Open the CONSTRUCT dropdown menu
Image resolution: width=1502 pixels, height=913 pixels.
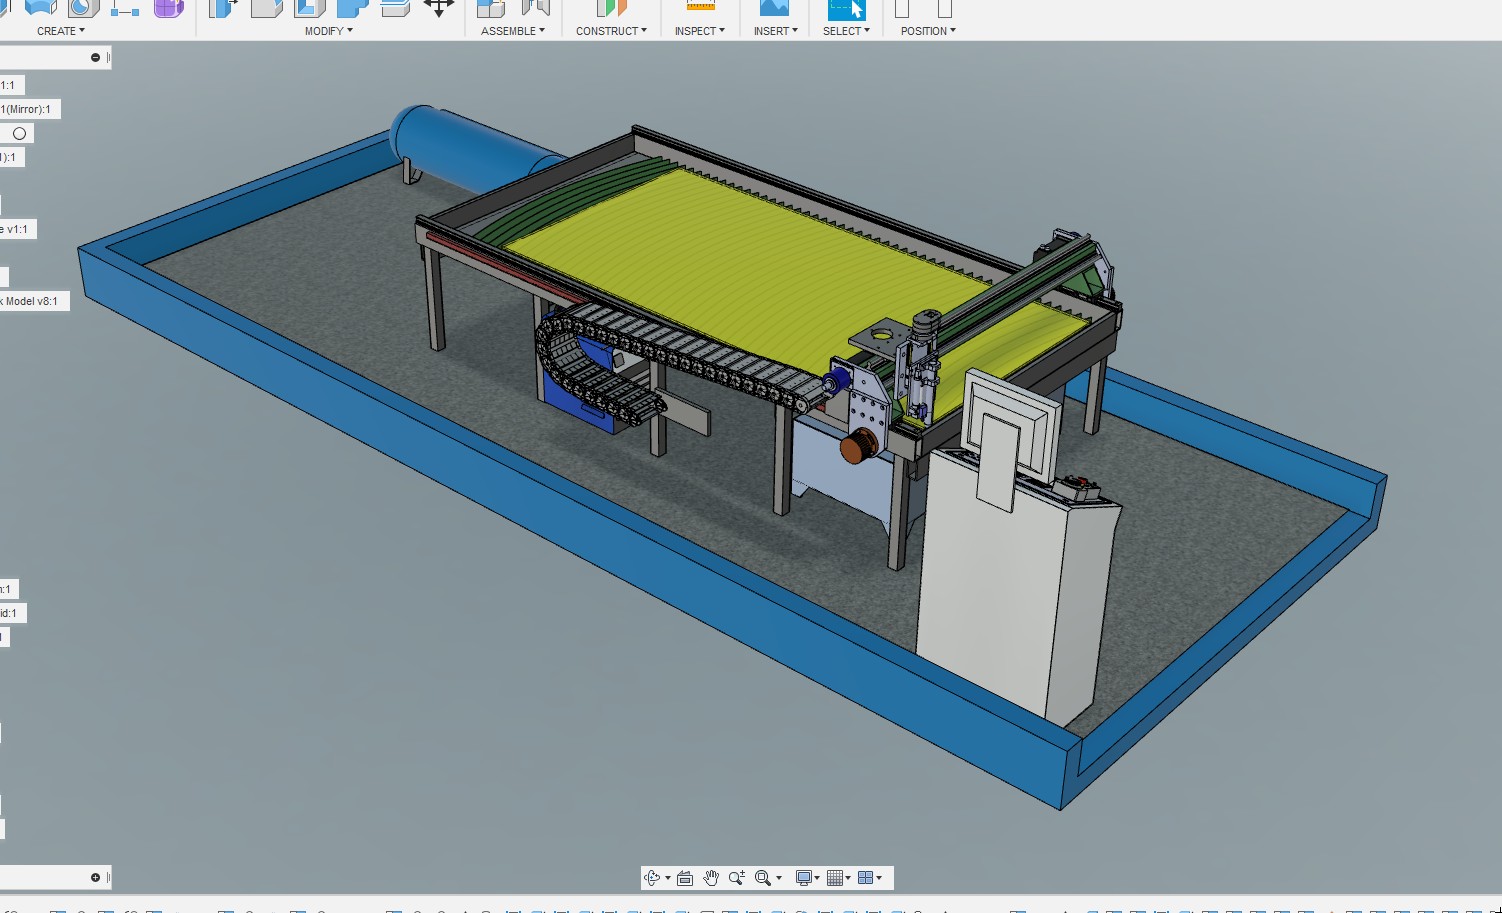tap(611, 31)
